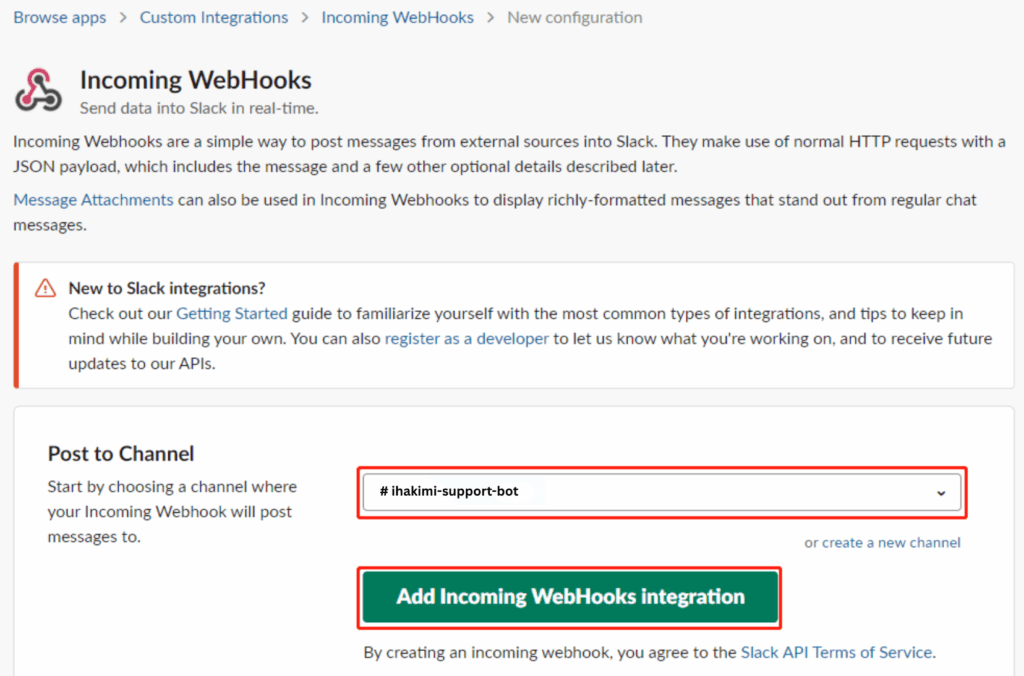Click the chevron arrow in channel selector

pos(940,492)
